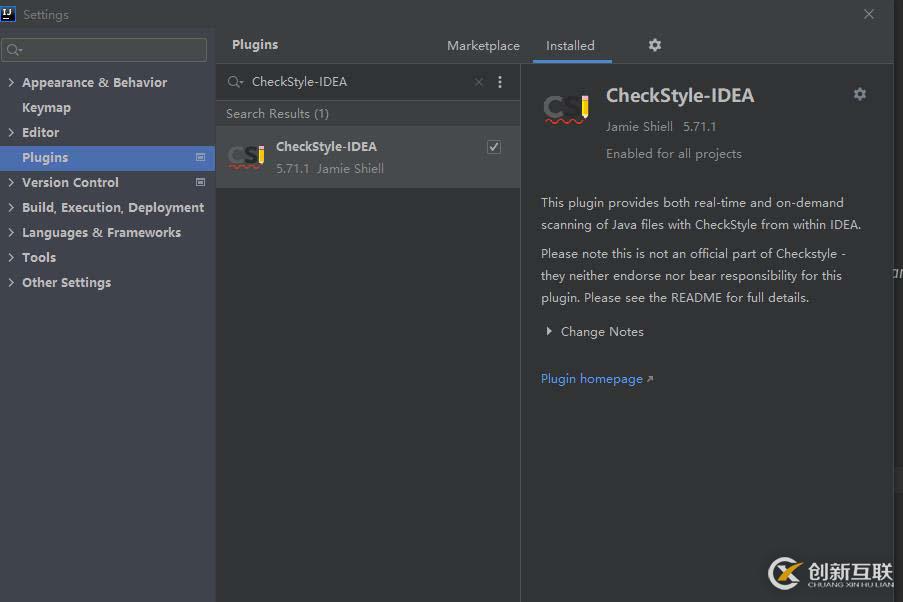Expand Appearance & Behavior settings
This screenshot has height=602, width=903.
click(11, 82)
